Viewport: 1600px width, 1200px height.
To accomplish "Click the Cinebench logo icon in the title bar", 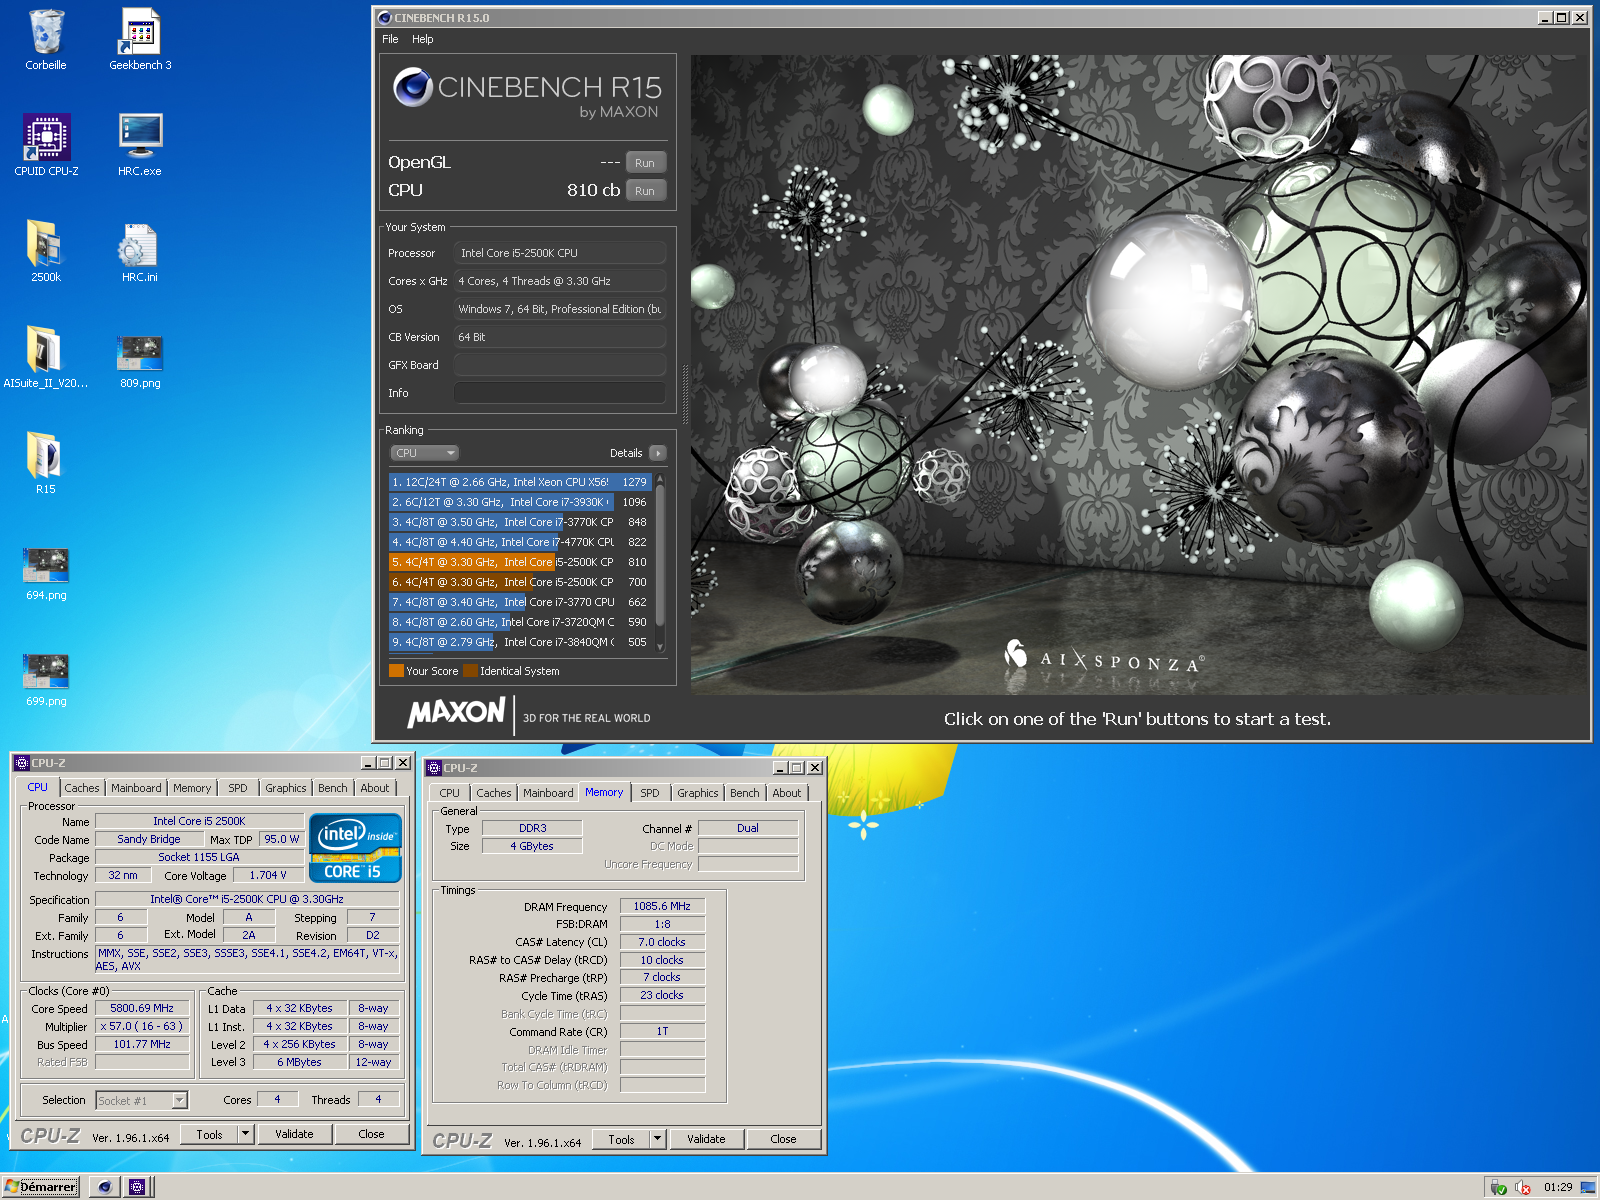I will 384,18.
